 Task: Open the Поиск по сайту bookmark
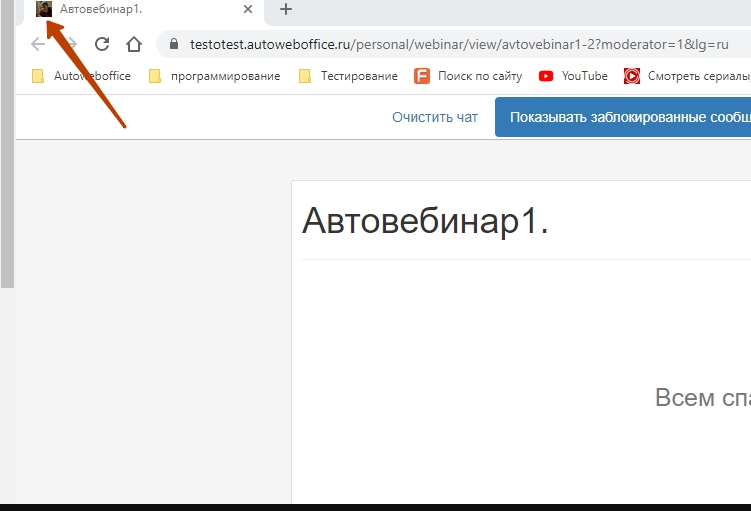pos(468,76)
